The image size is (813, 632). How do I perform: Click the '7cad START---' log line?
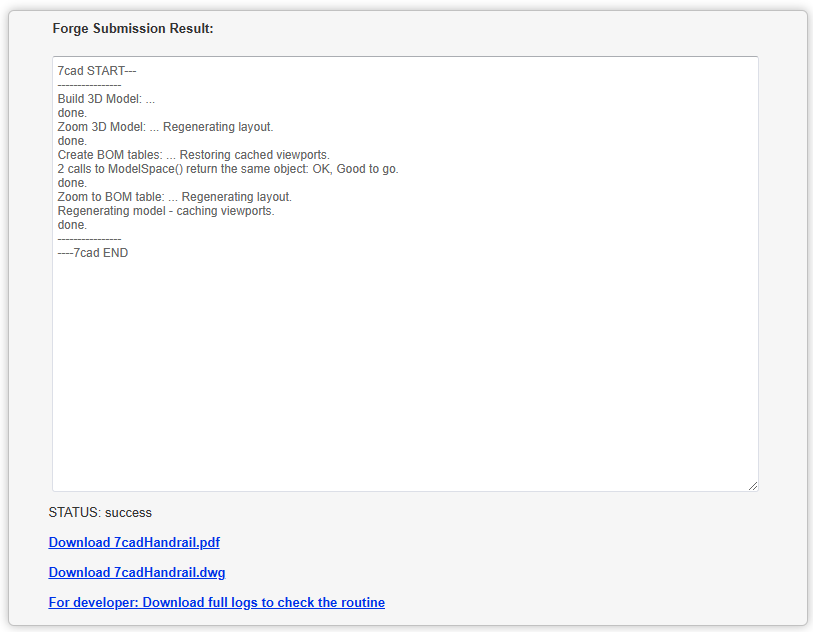coord(97,71)
